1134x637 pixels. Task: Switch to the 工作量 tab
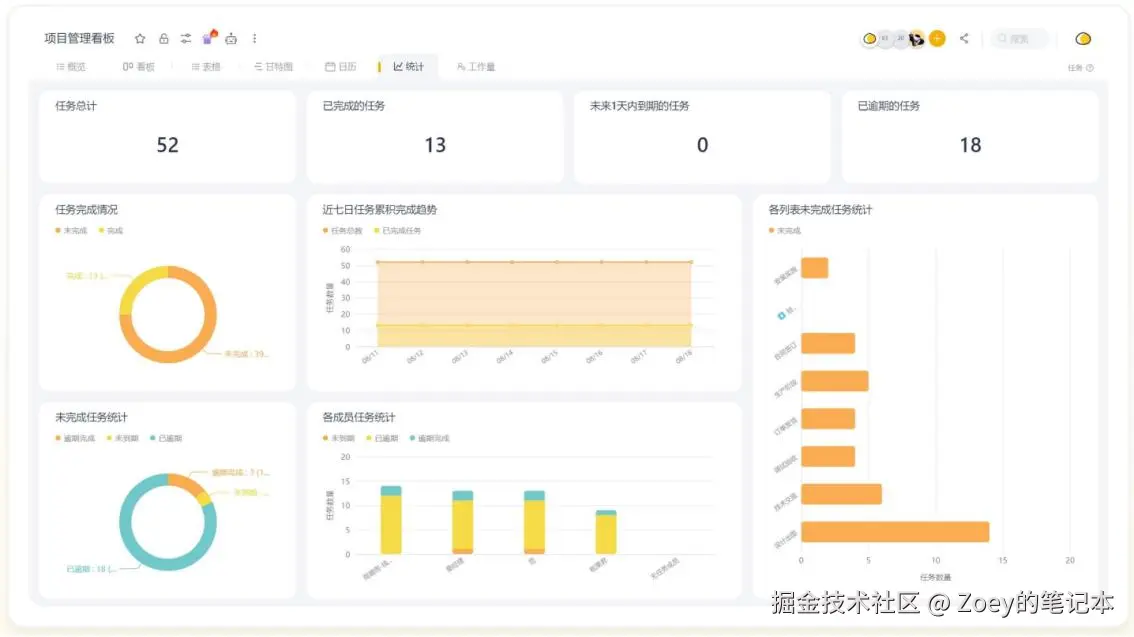coord(476,67)
